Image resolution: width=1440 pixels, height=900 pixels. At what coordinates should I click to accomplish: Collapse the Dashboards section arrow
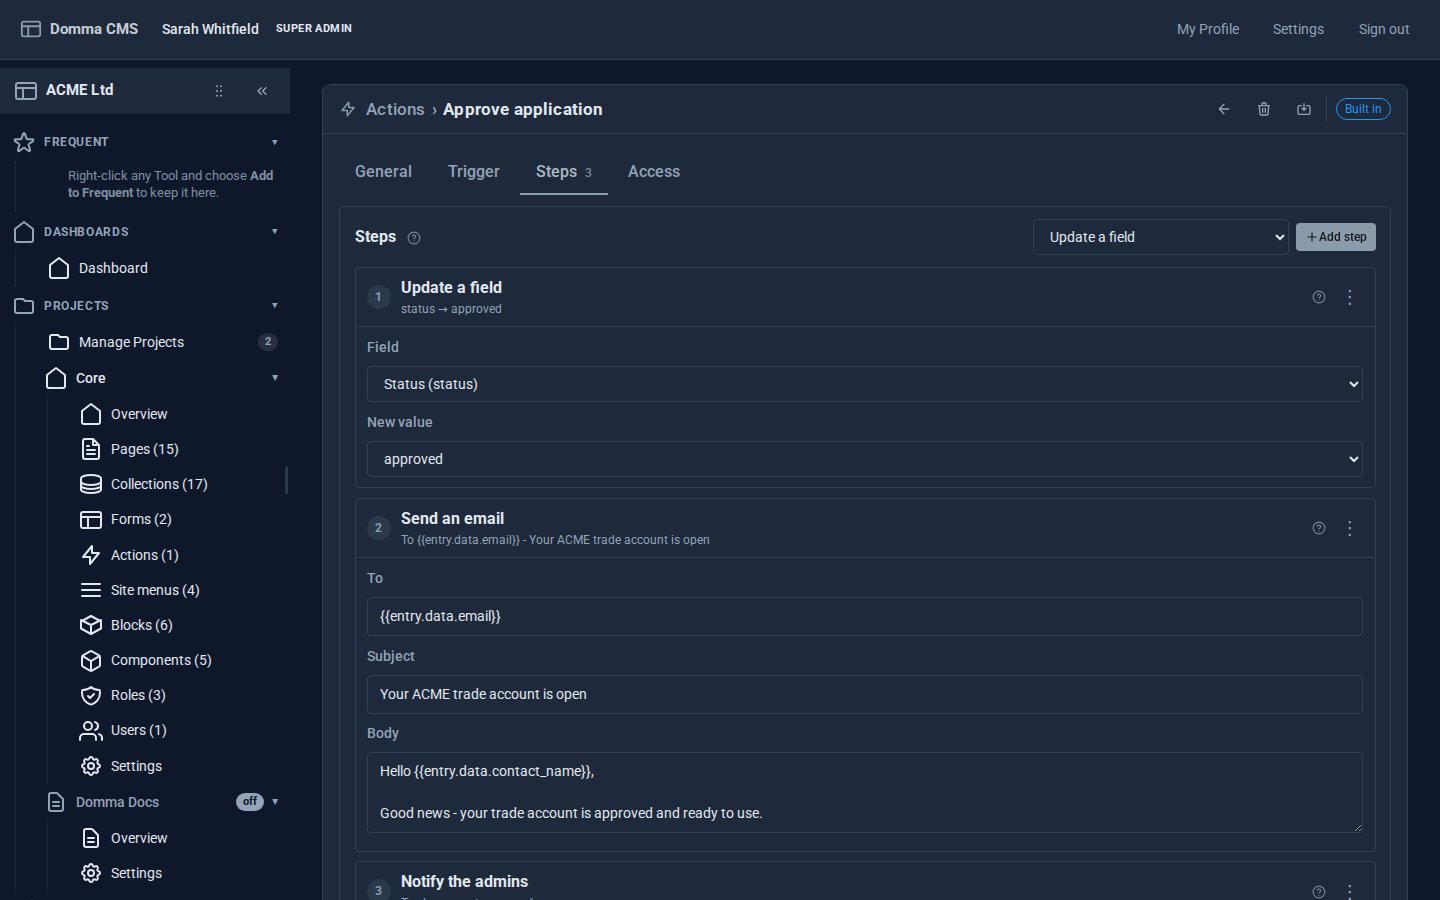point(275,232)
